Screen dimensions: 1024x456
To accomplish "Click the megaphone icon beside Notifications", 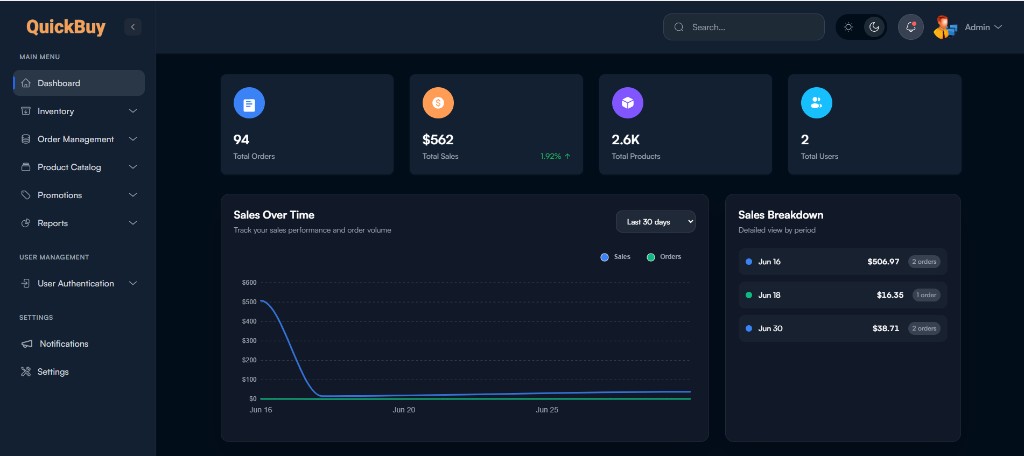I will 26,344.
